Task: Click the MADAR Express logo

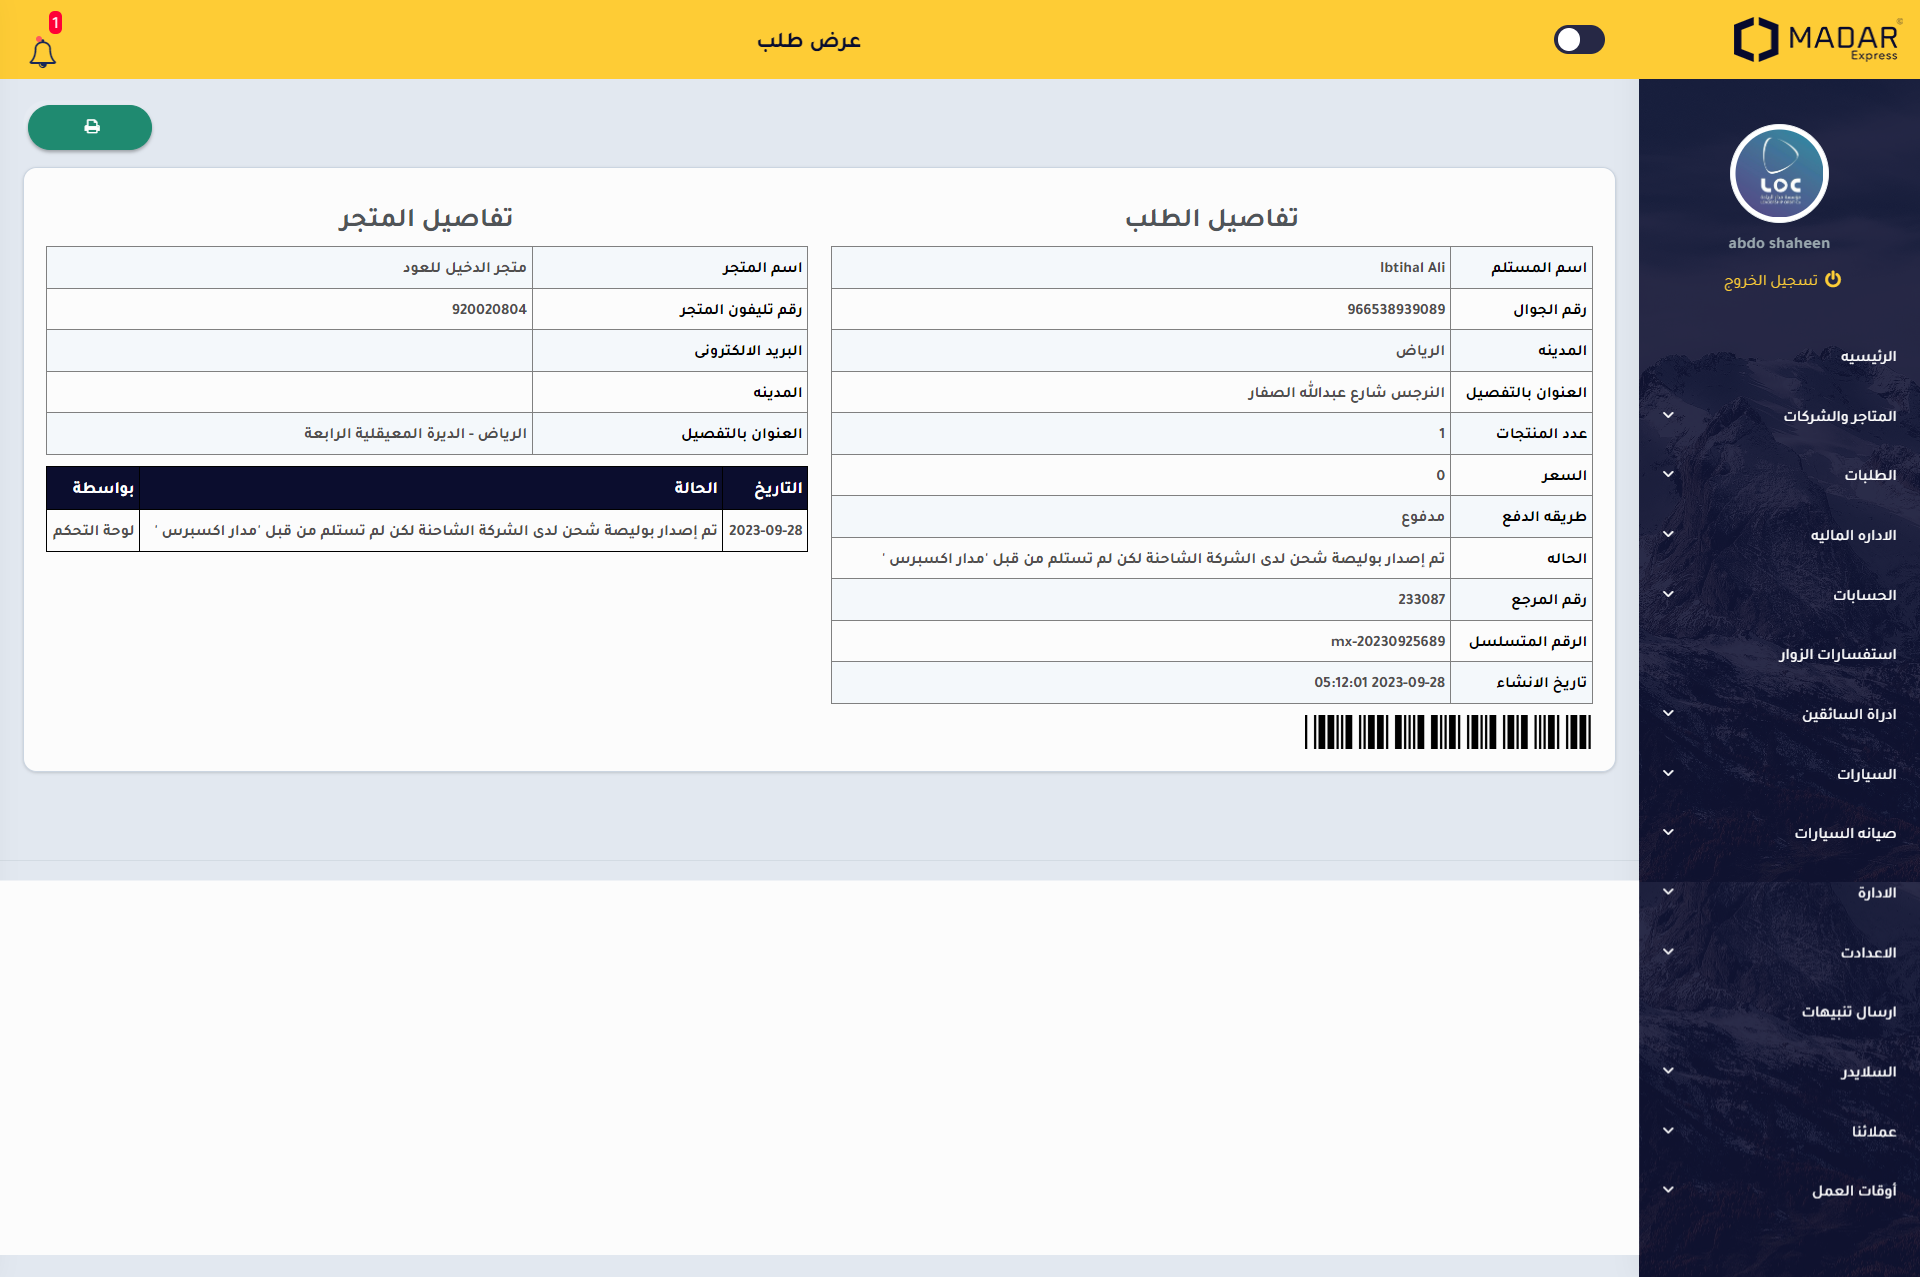Action: point(1815,40)
